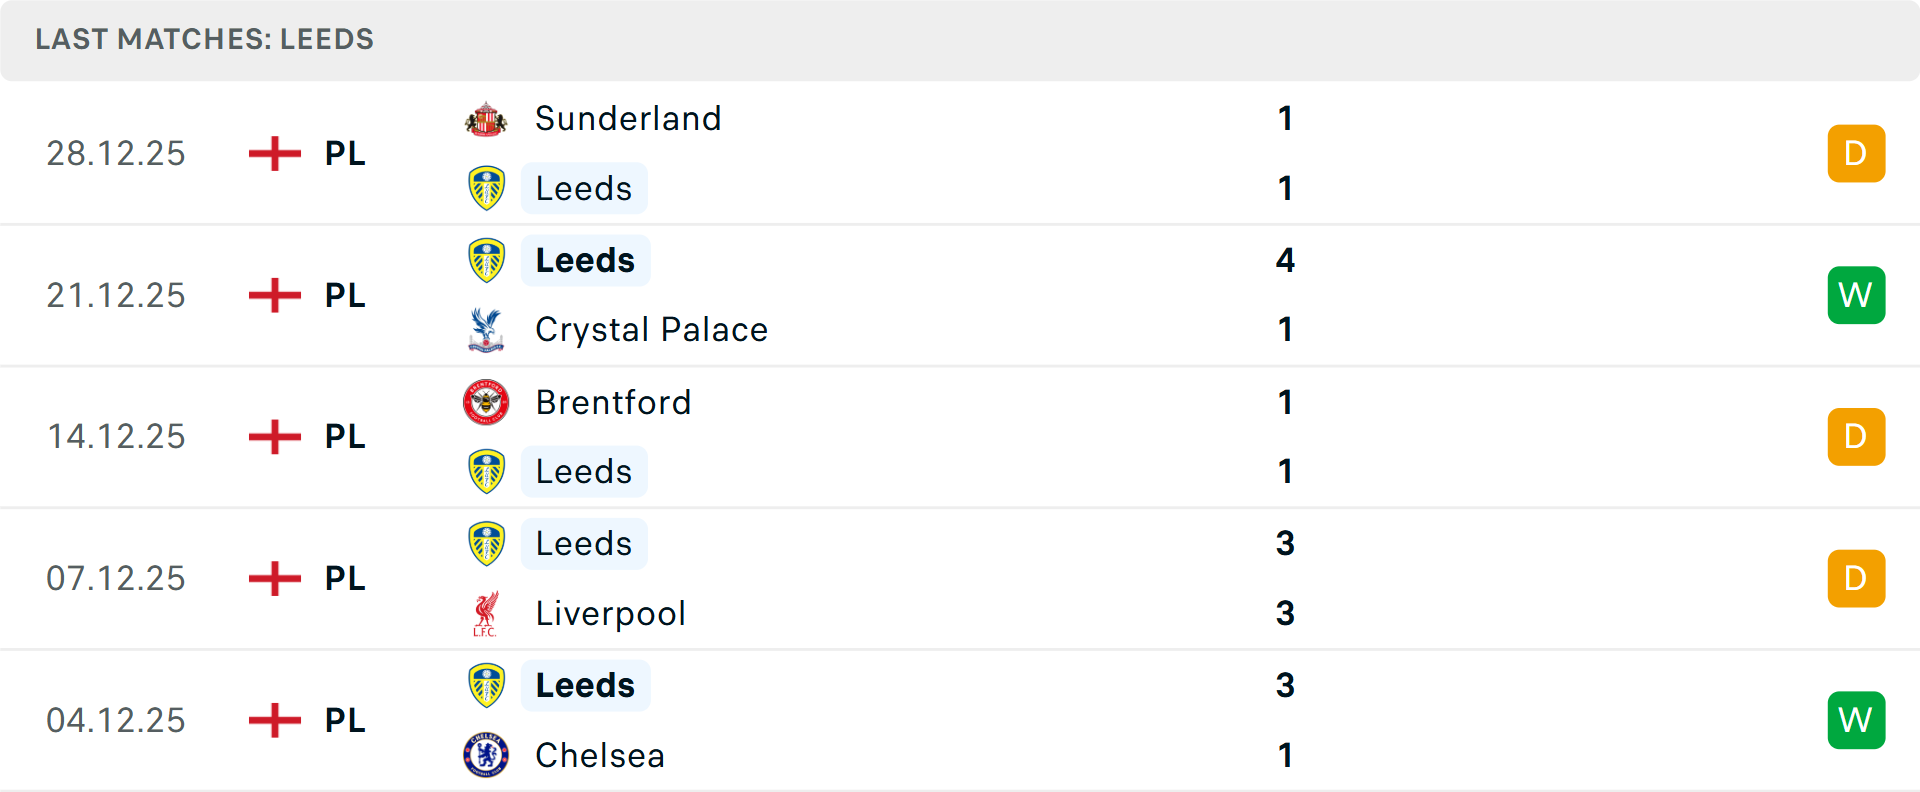This screenshot has width=1920, height=792.
Task: Open the Liverpool team link
Action: (610, 614)
